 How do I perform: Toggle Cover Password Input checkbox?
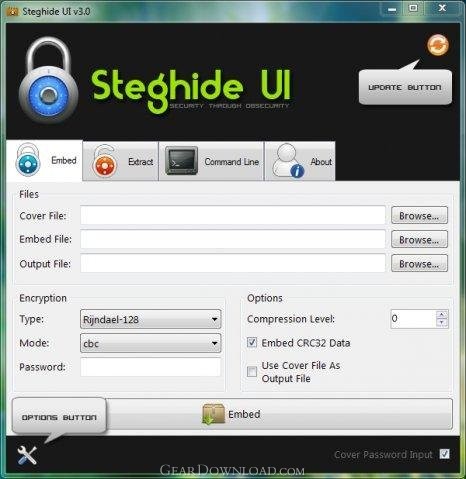[x=444, y=454]
